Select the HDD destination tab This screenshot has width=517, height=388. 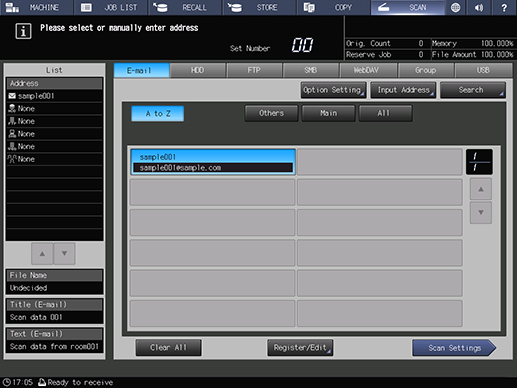(x=198, y=70)
